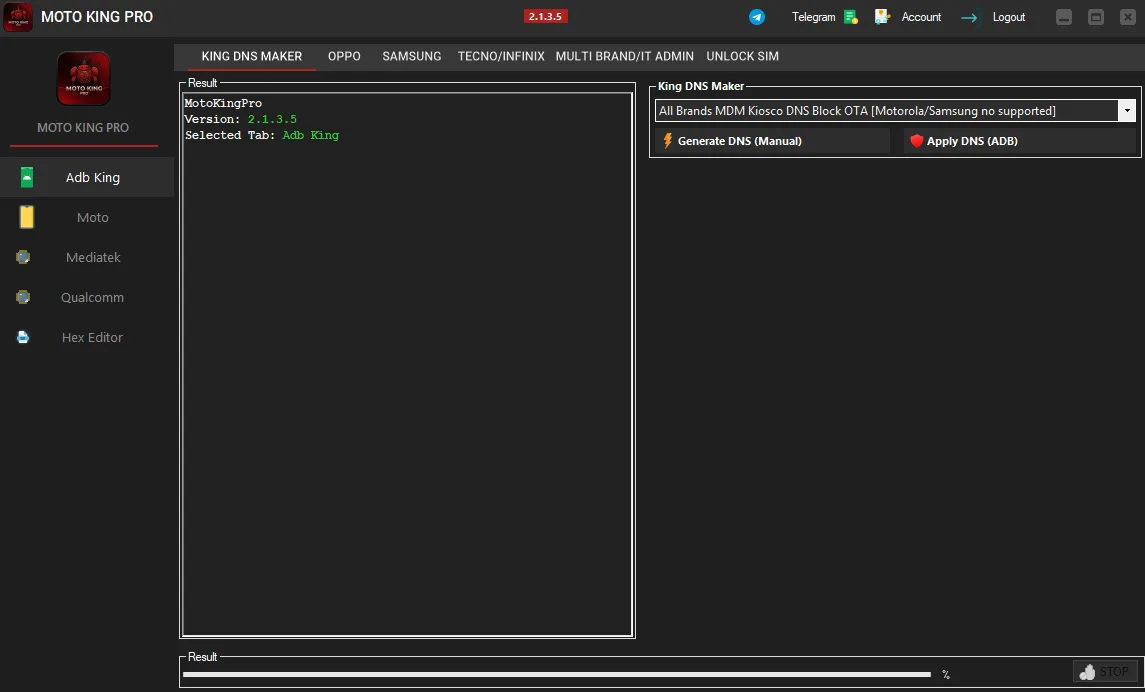Image resolution: width=1145 pixels, height=692 pixels.
Task: Click the MOTO KING PRO label under sidebar logo
Action: pyautogui.click(x=83, y=128)
